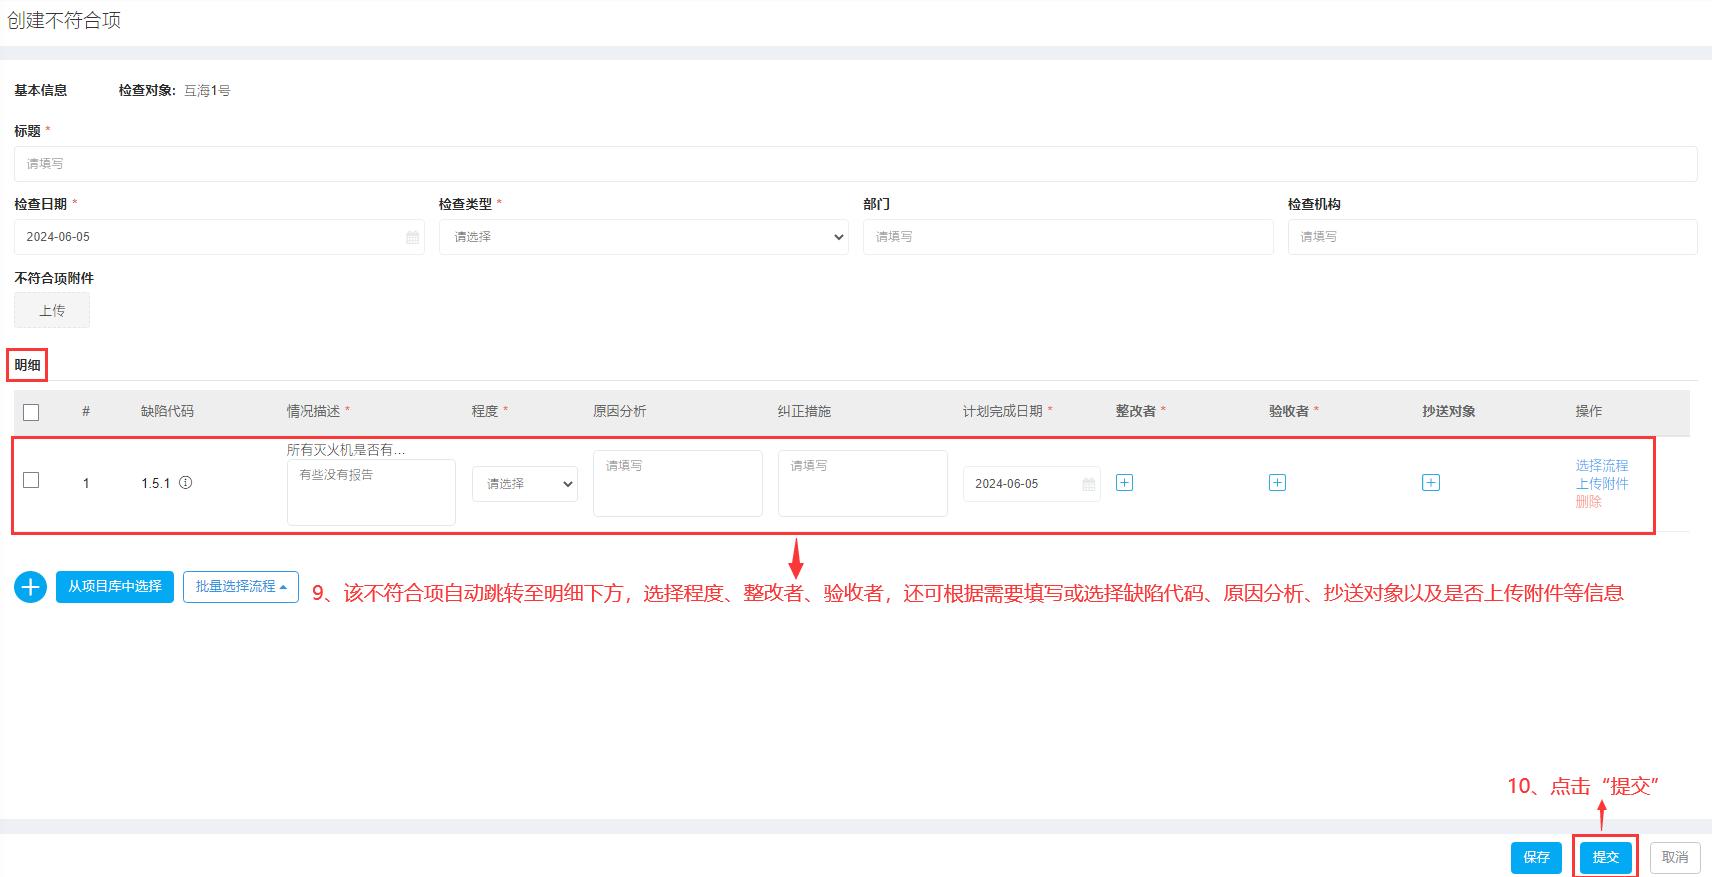Add a 整改者 with the plus icon

click(1124, 483)
